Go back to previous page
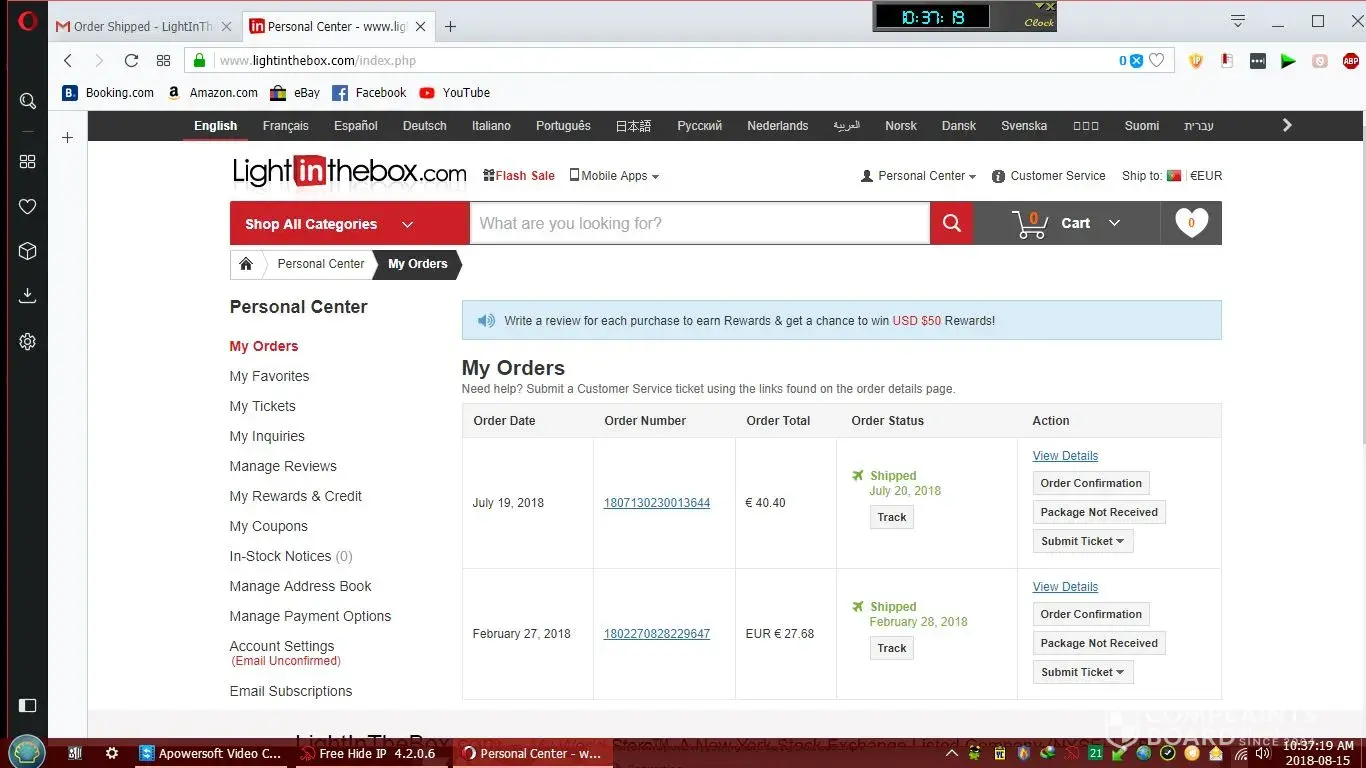The height and width of the screenshot is (768, 1366). pyautogui.click(x=68, y=61)
